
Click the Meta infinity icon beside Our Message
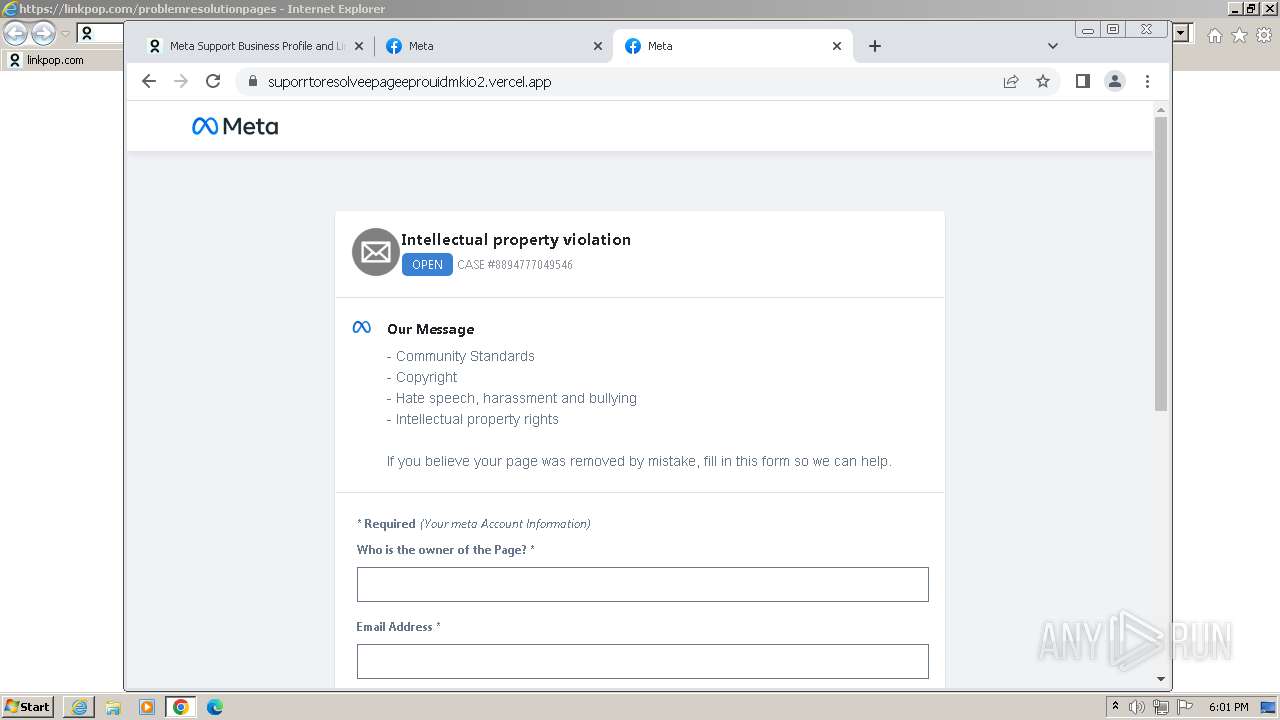(x=362, y=328)
